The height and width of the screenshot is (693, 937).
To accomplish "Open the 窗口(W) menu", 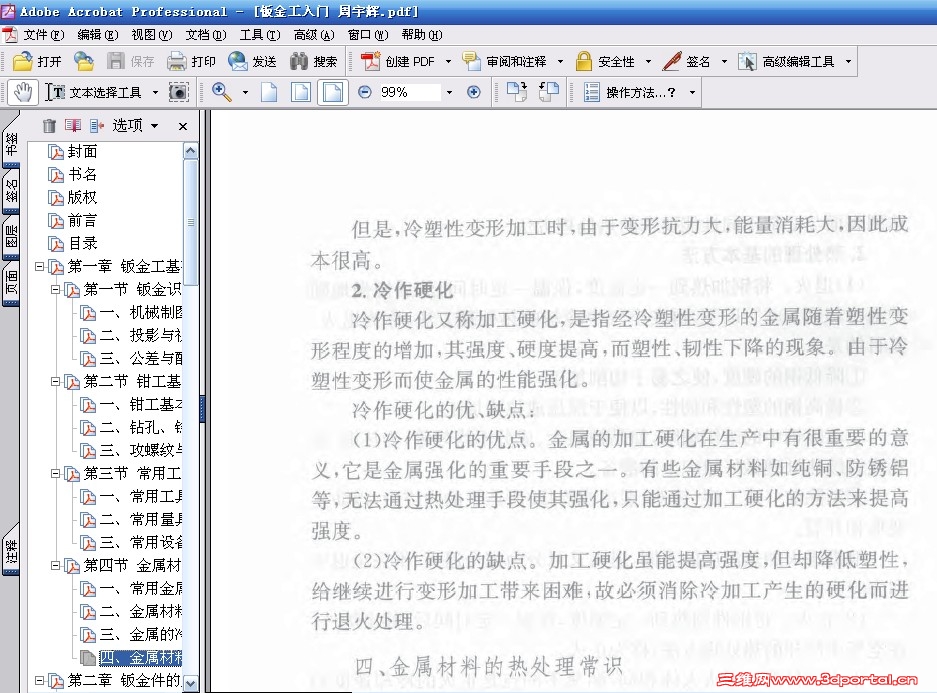I will (368, 35).
